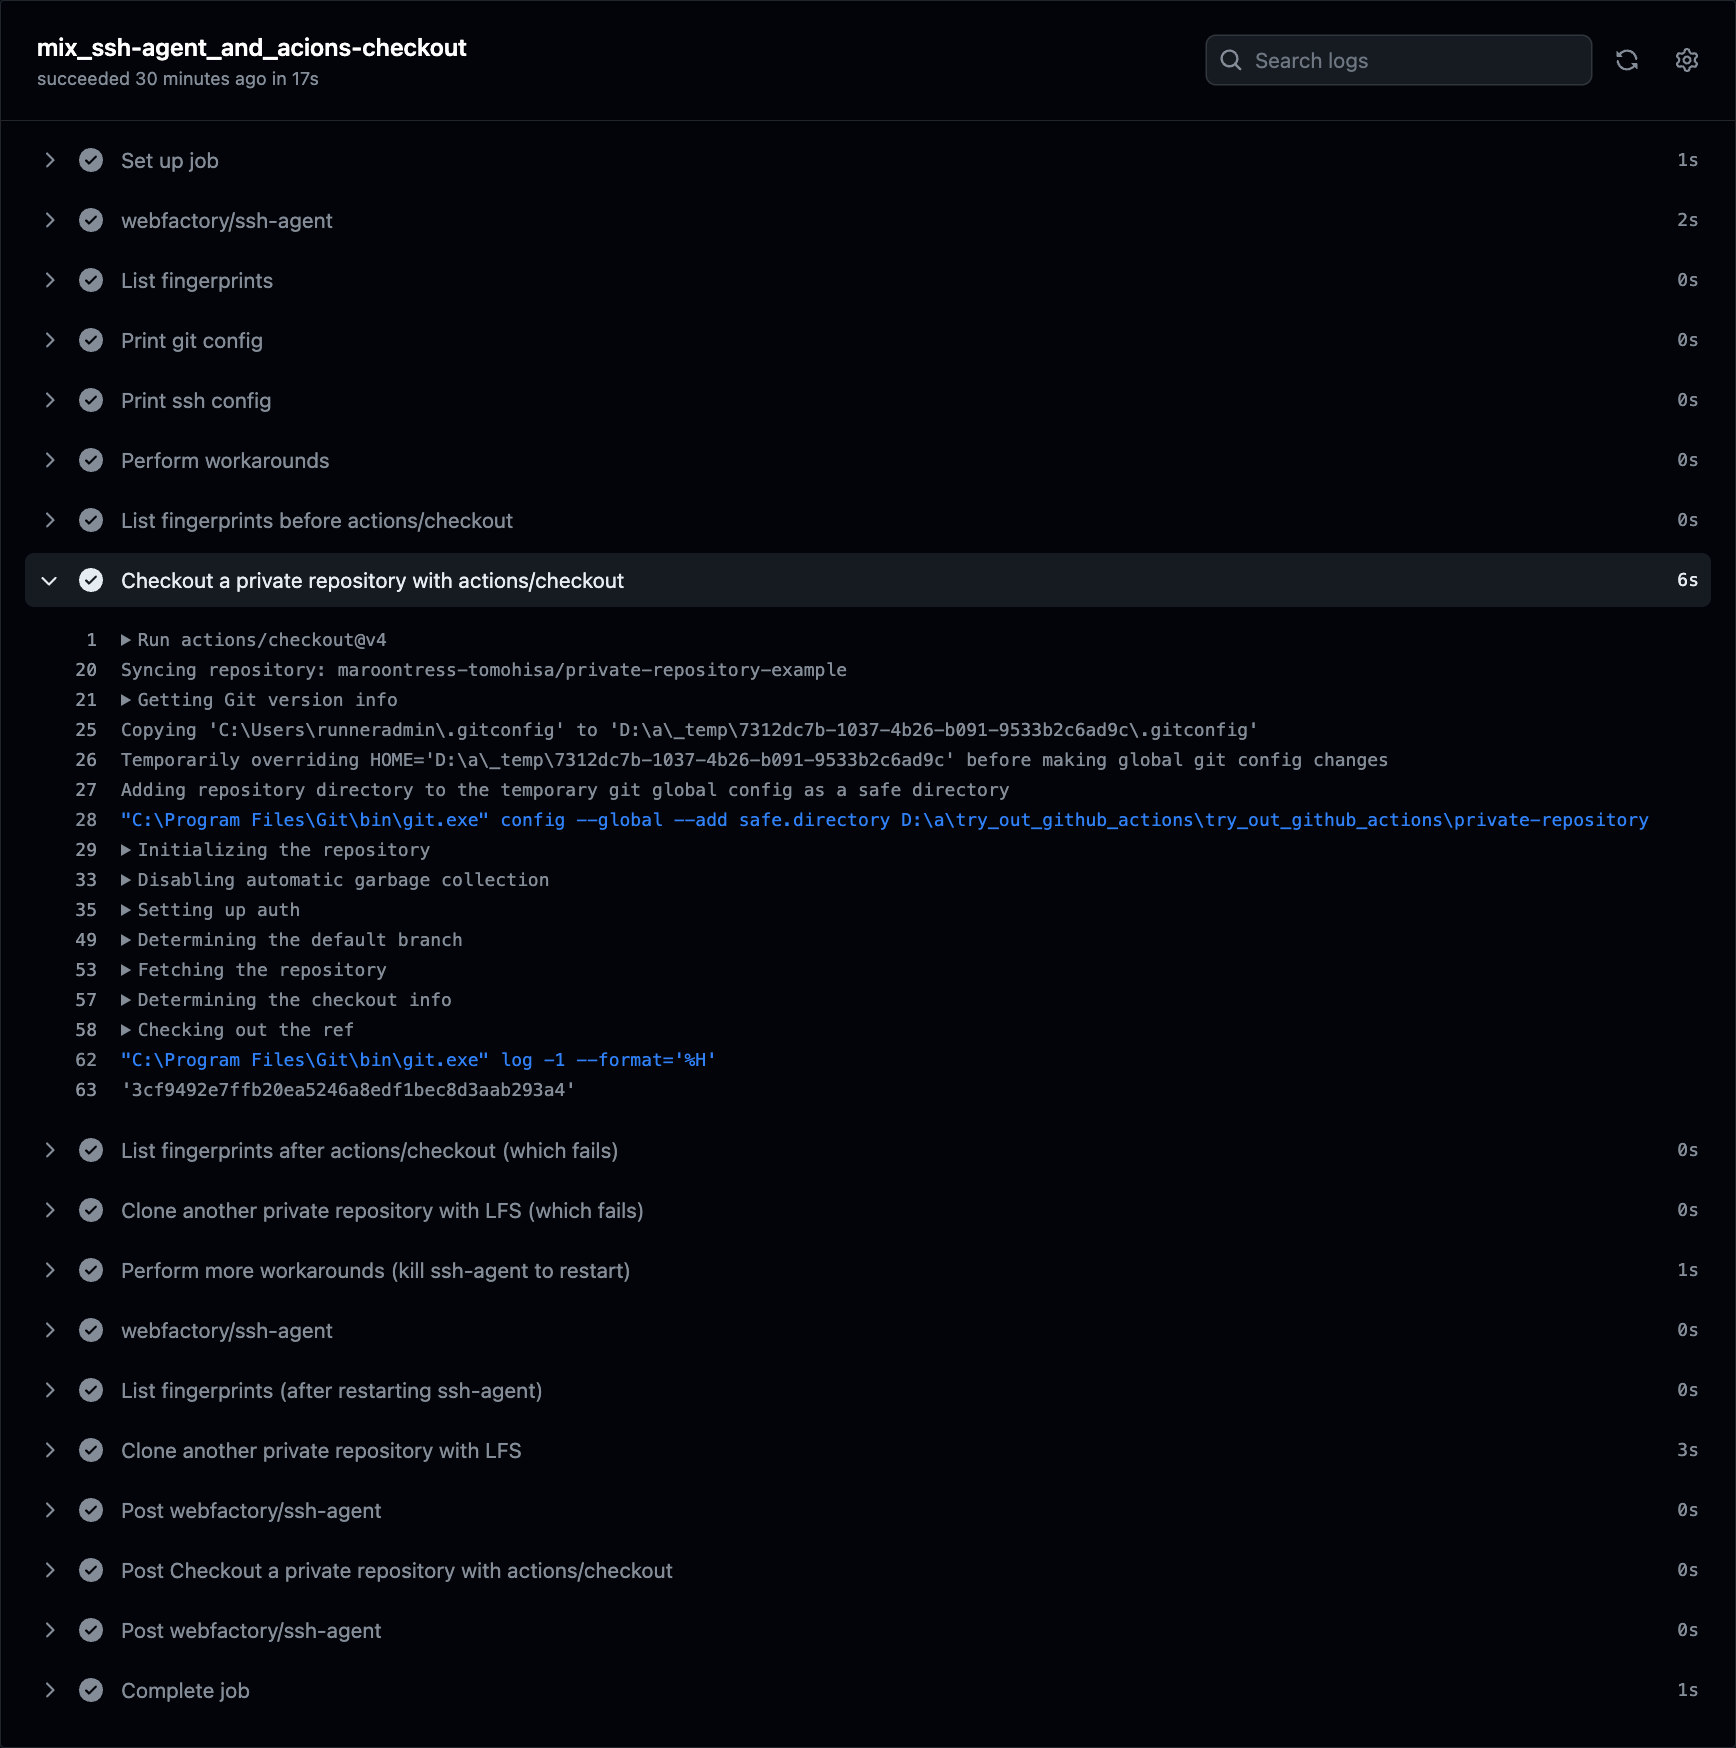Click checkmark beside Clone another private repository with LFS
The image size is (1736, 1748).
(91, 1450)
